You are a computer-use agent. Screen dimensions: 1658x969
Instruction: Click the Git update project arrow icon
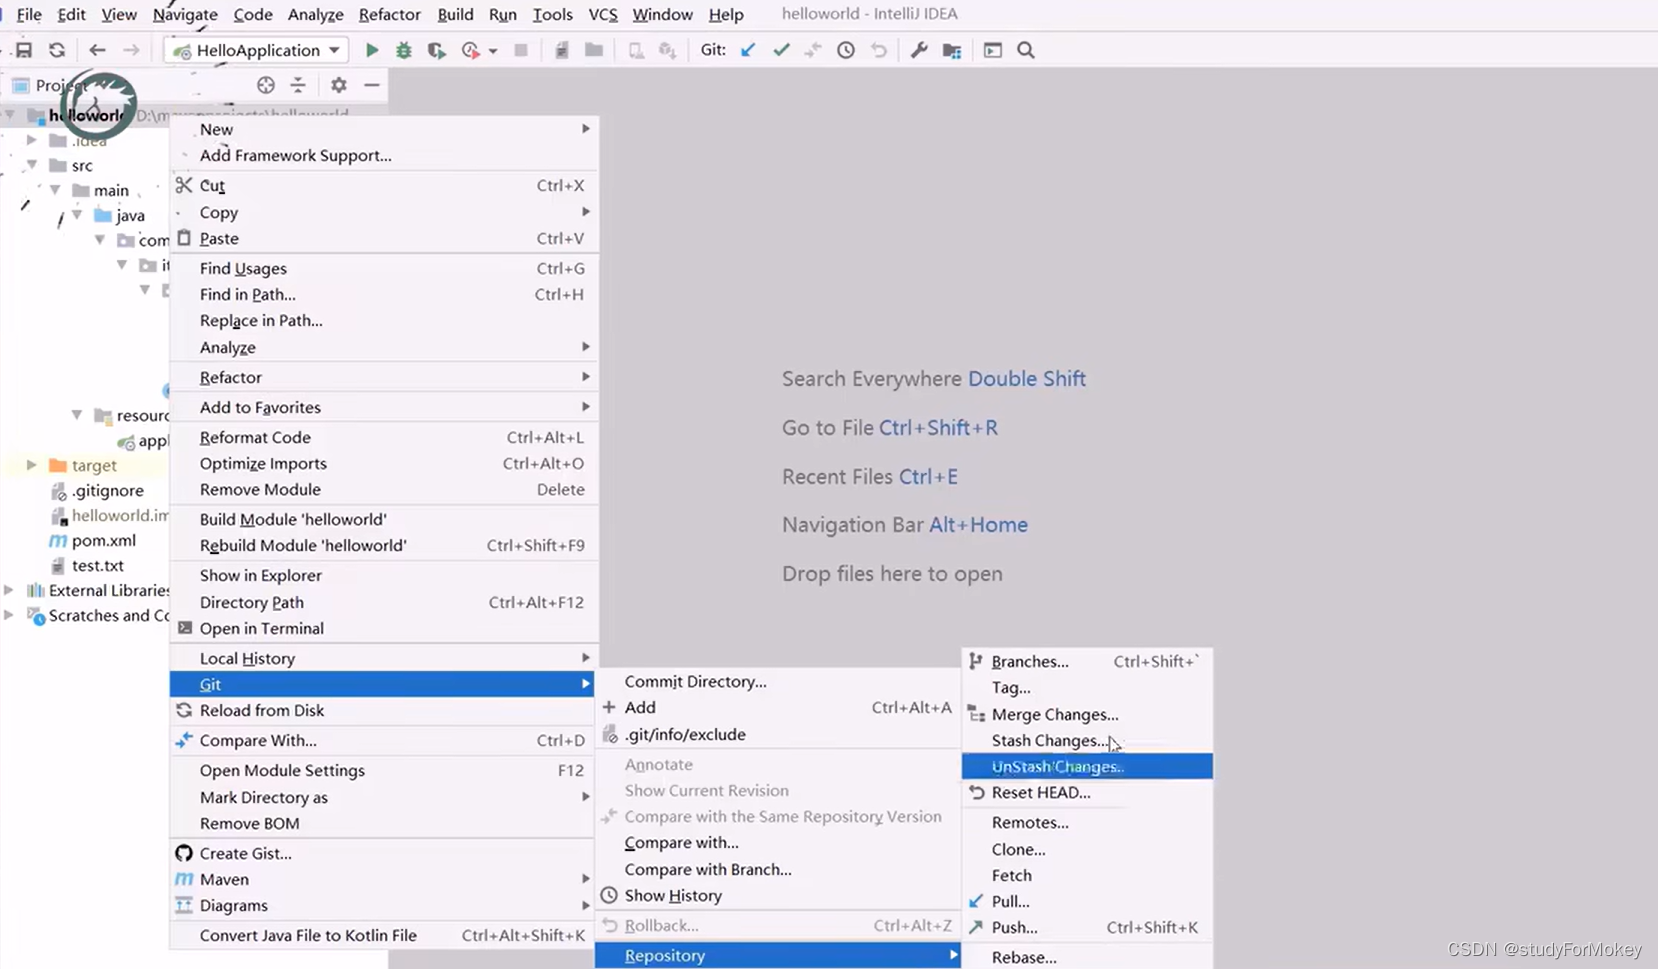pyautogui.click(x=748, y=50)
